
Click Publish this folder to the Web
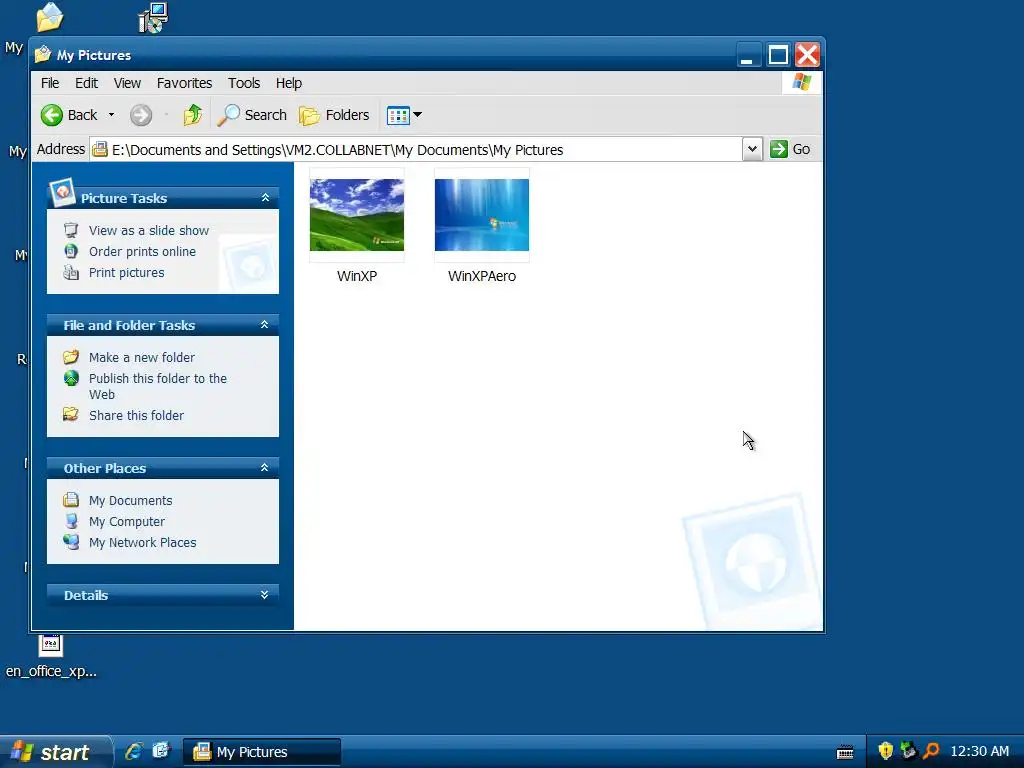158,386
